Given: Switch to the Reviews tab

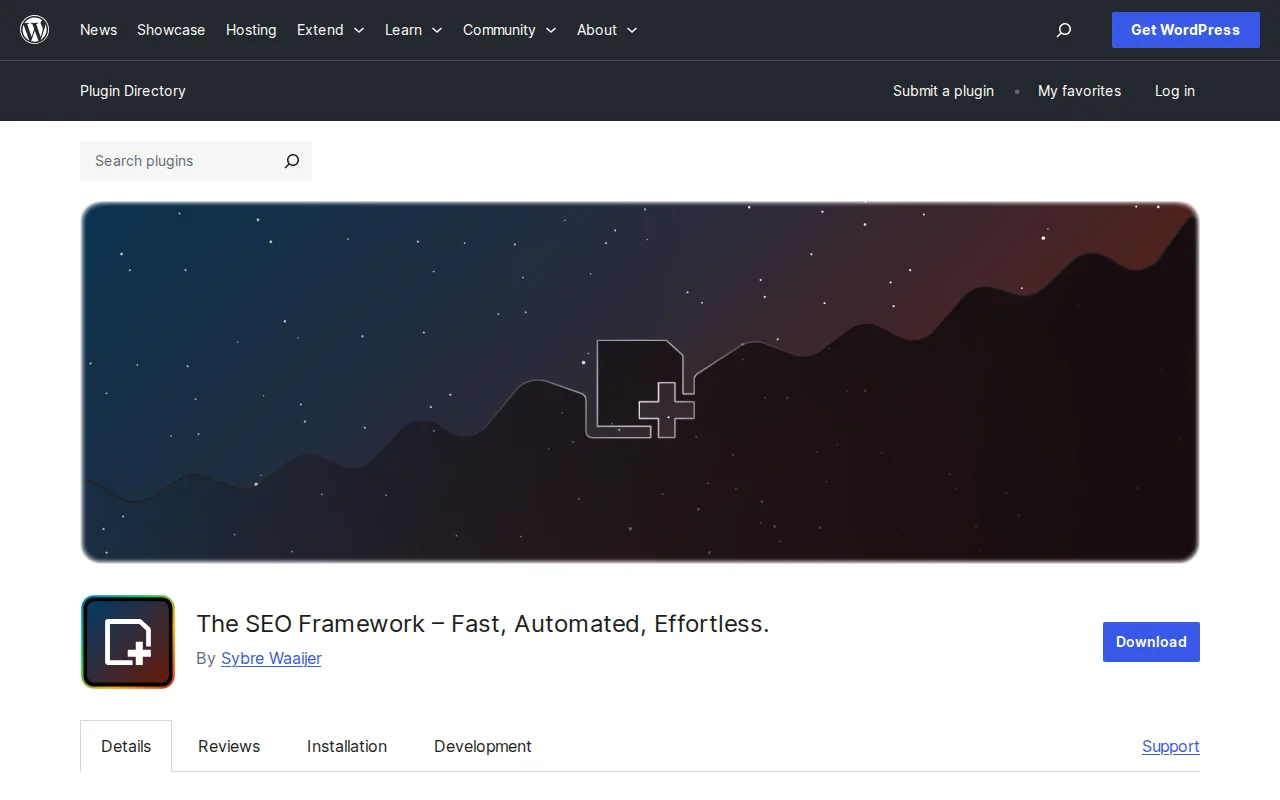Looking at the screenshot, I should 229,746.
